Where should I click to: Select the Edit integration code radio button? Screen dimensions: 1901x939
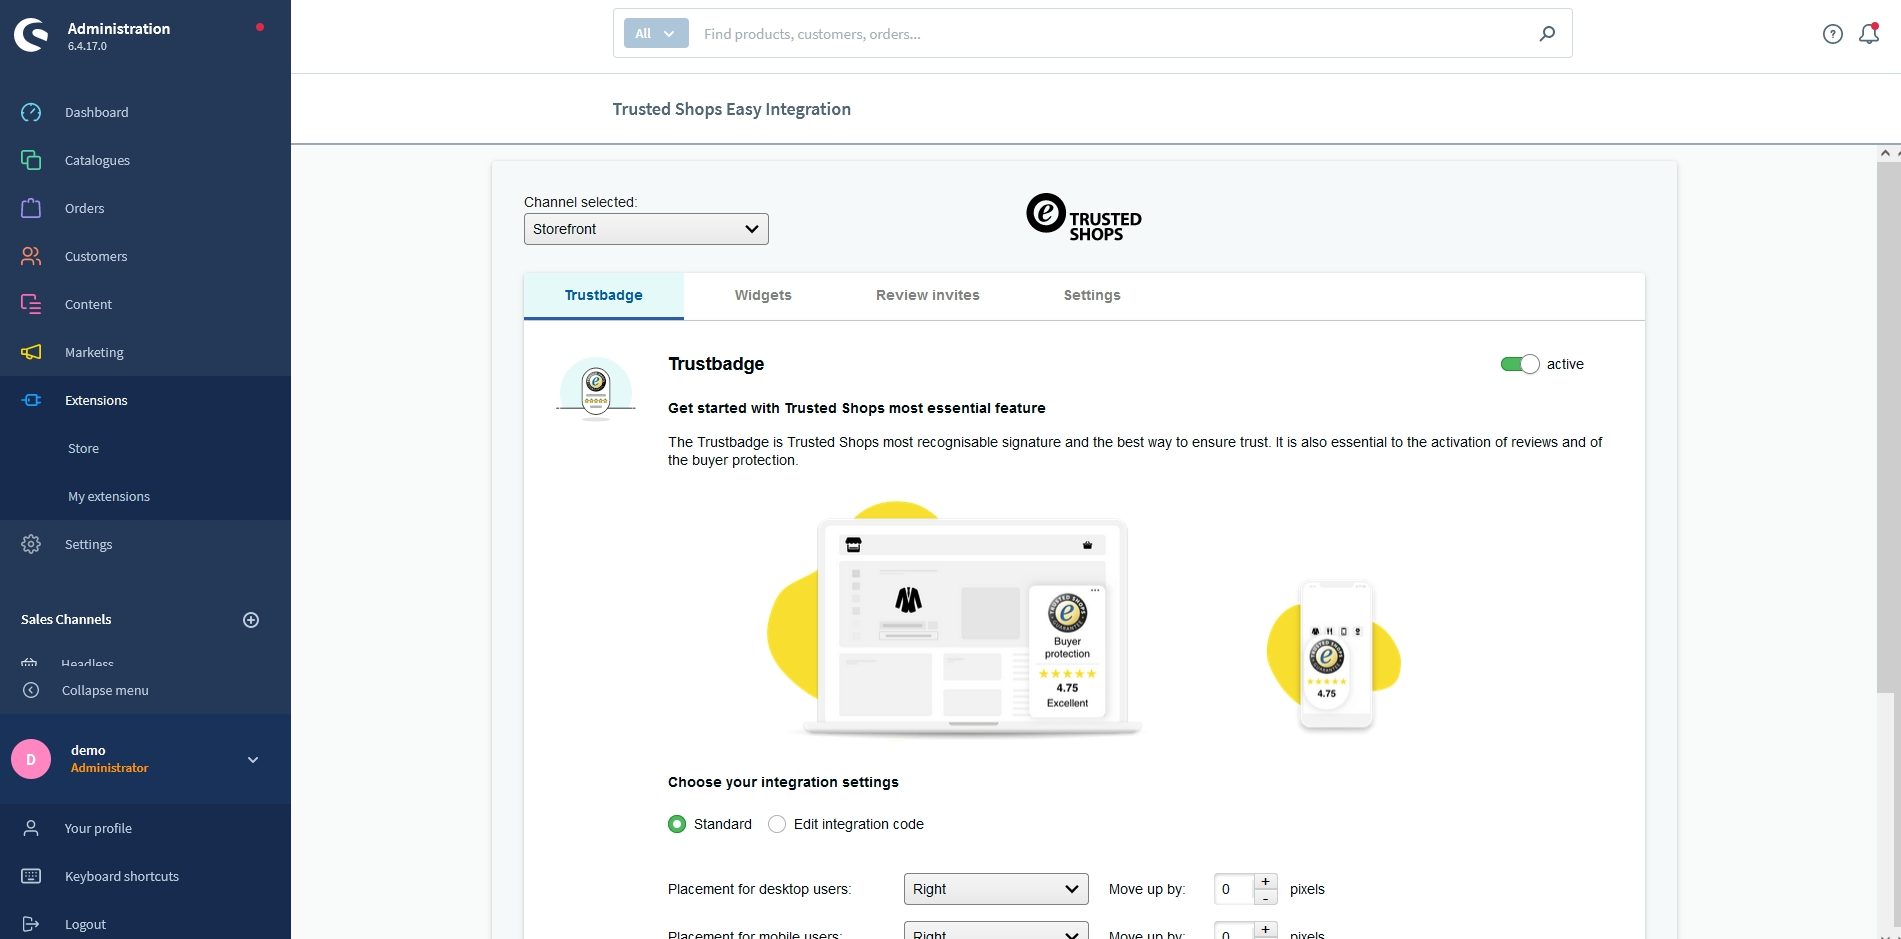pyautogui.click(x=777, y=824)
